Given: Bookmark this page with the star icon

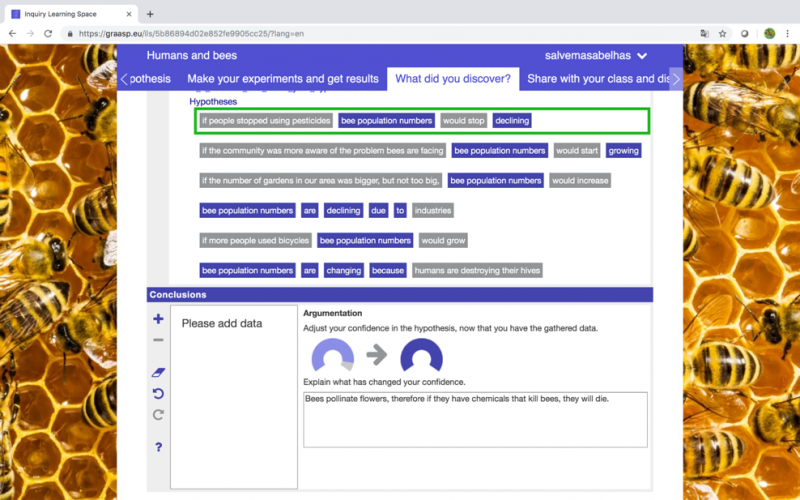Looking at the screenshot, I should click(722, 34).
